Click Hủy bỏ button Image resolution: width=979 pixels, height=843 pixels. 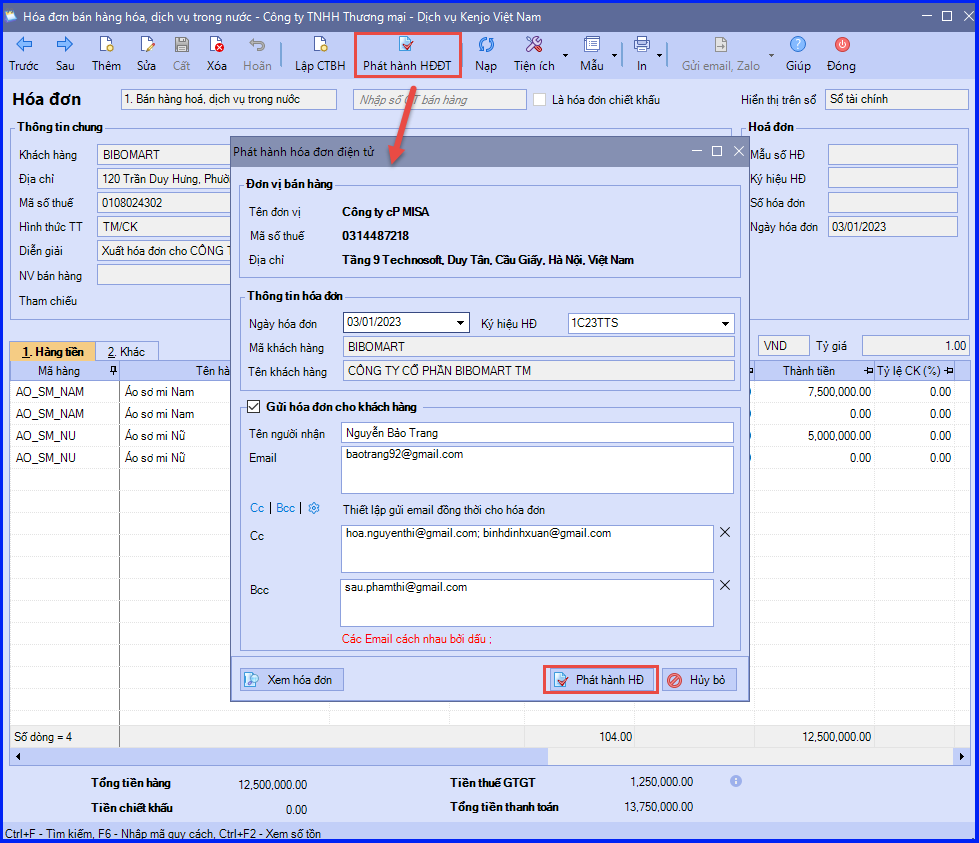tap(699, 679)
